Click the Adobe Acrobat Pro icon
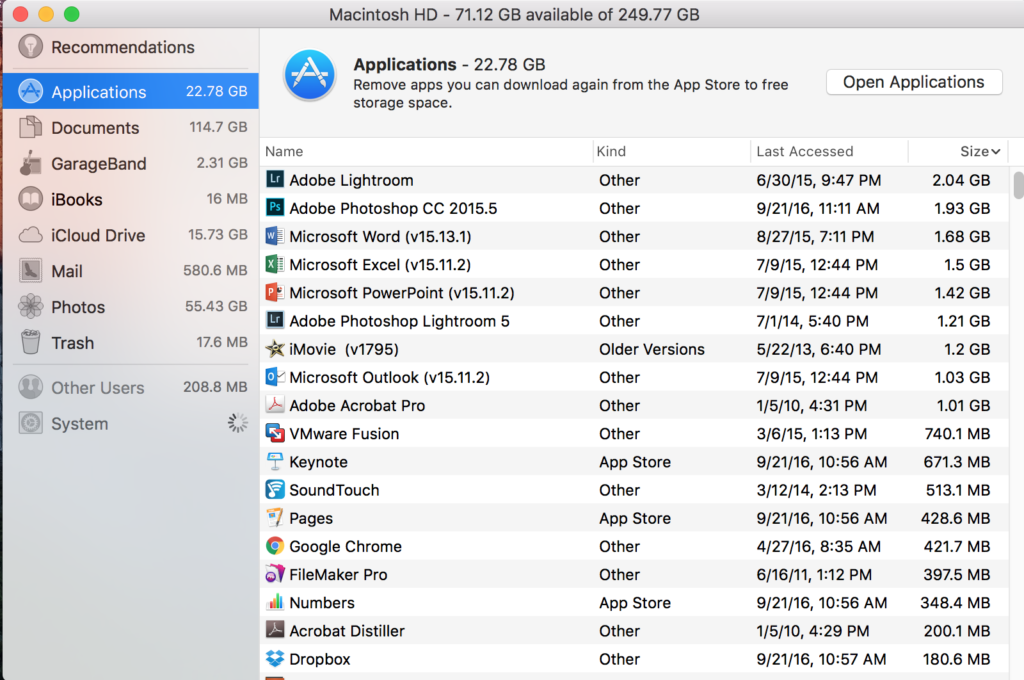The width and height of the screenshot is (1024, 680). pos(275,405)
